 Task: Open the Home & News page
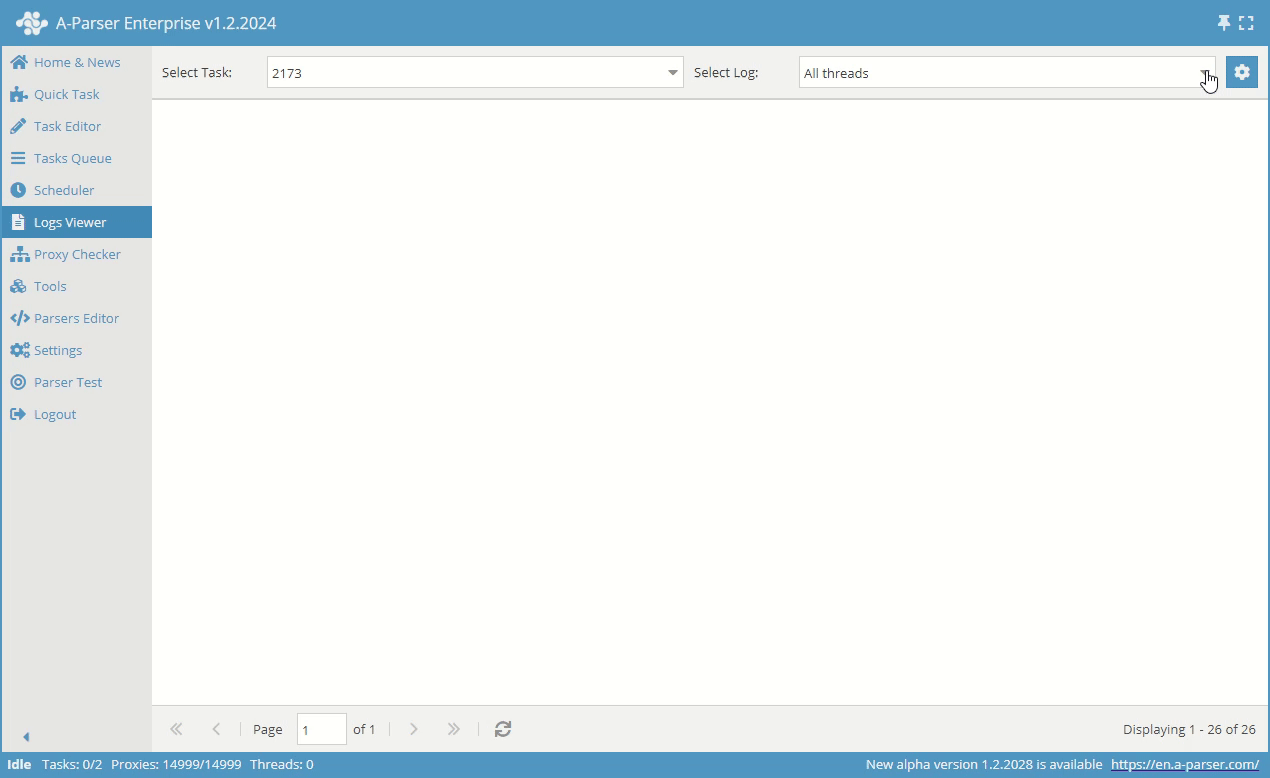77,61
